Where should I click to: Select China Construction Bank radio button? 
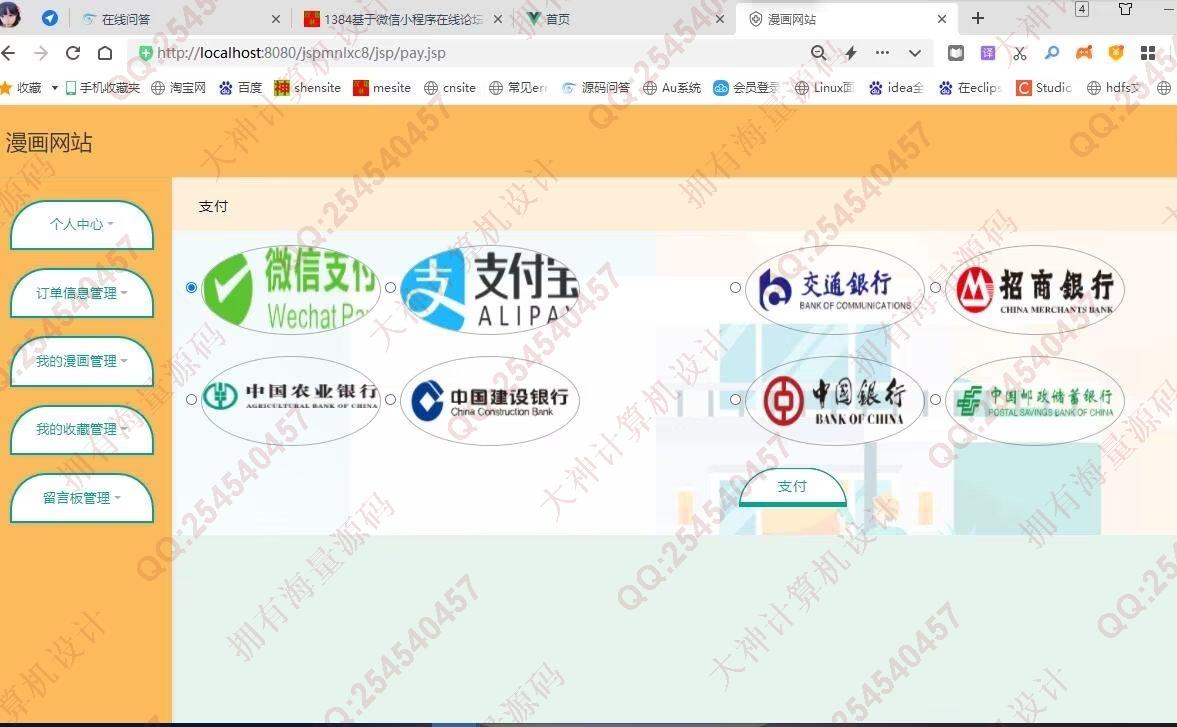click(x=390, y=399)
